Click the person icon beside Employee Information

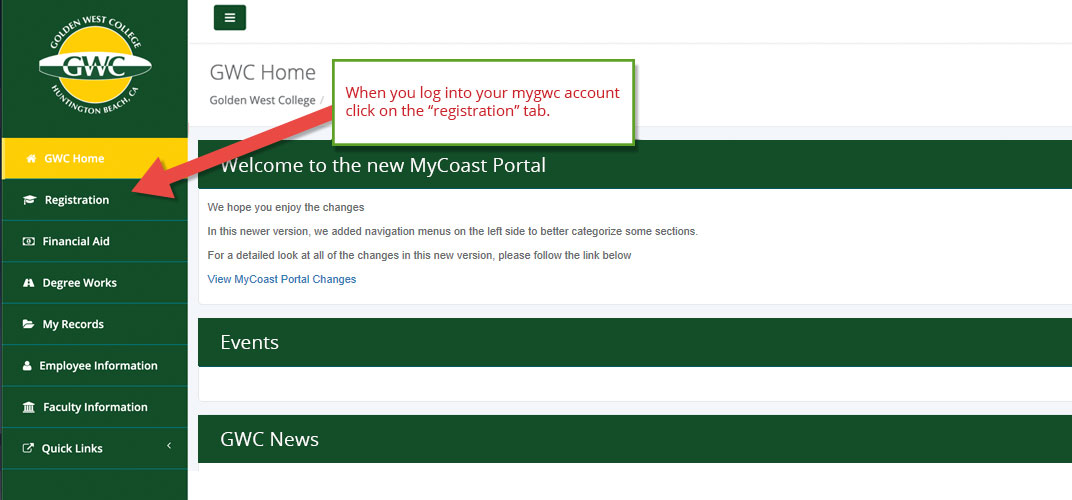(27, 366)
